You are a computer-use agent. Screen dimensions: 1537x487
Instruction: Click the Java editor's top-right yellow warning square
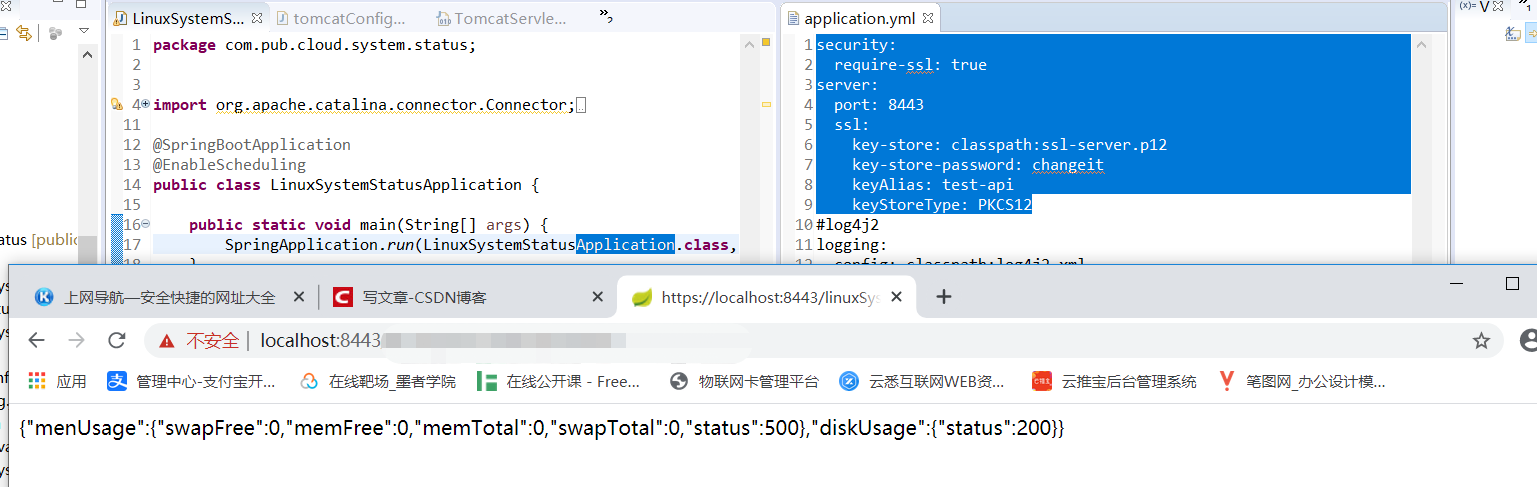[766, 42]
